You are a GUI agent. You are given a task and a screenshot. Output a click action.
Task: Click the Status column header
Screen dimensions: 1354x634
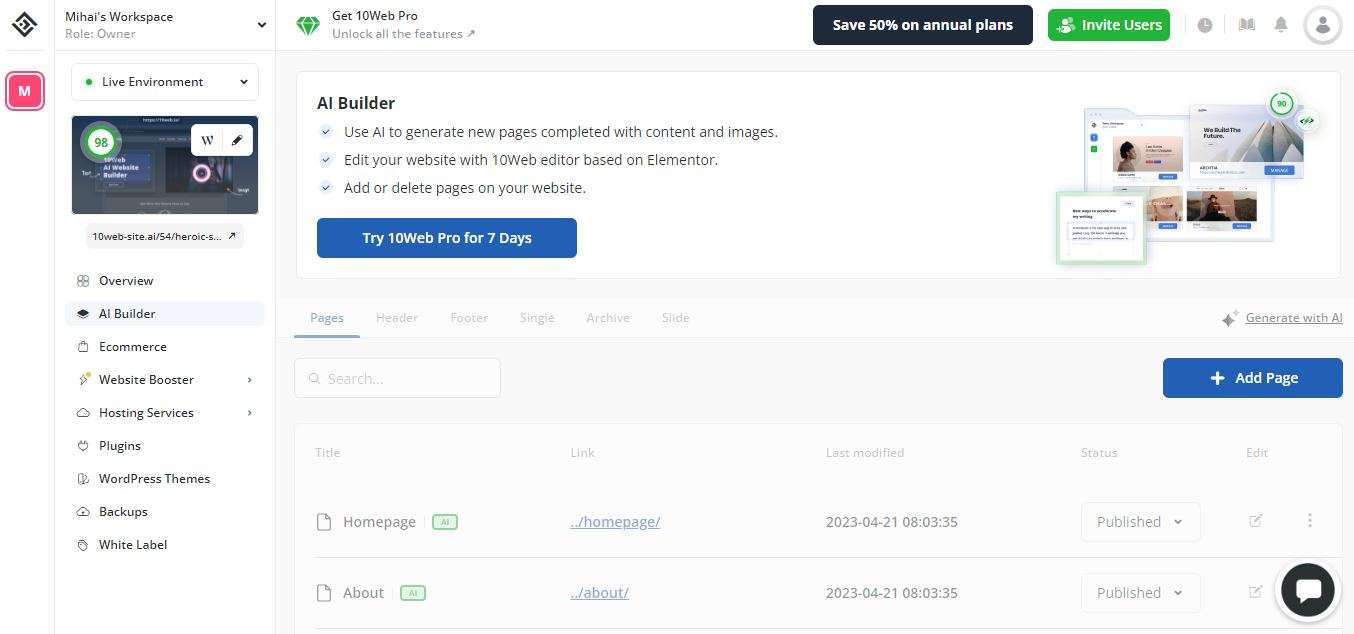click(x=1099, y=453)
